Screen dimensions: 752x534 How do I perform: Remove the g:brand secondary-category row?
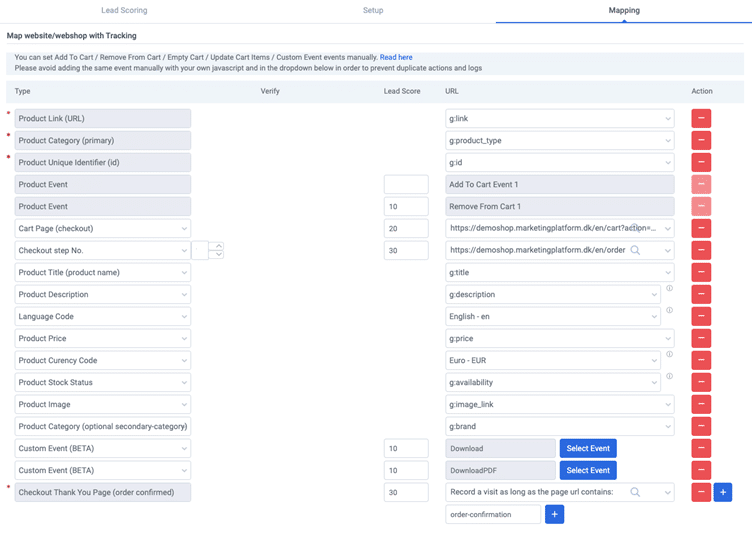pos(701,427)
